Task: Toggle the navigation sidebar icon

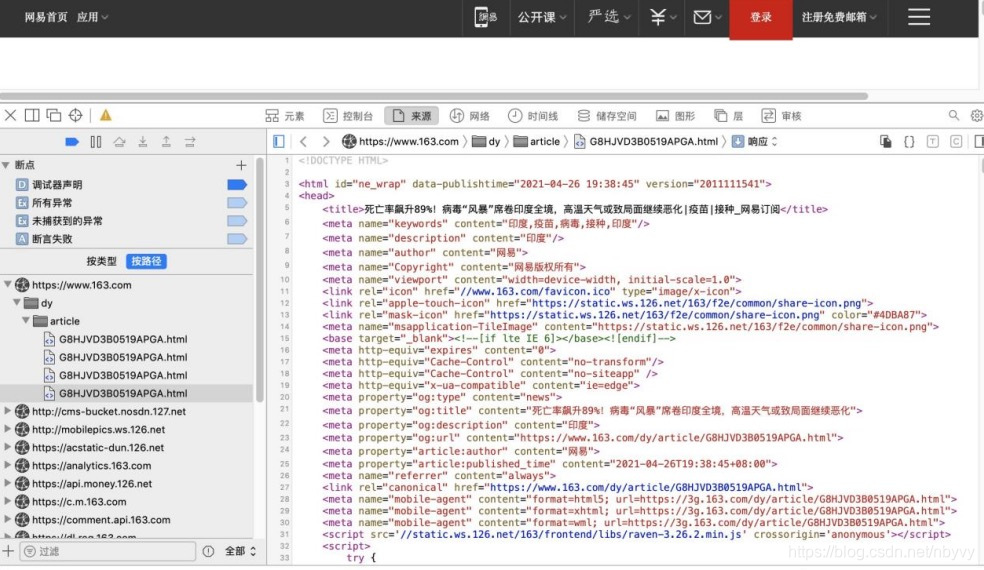Action: (x=279, y=142)
